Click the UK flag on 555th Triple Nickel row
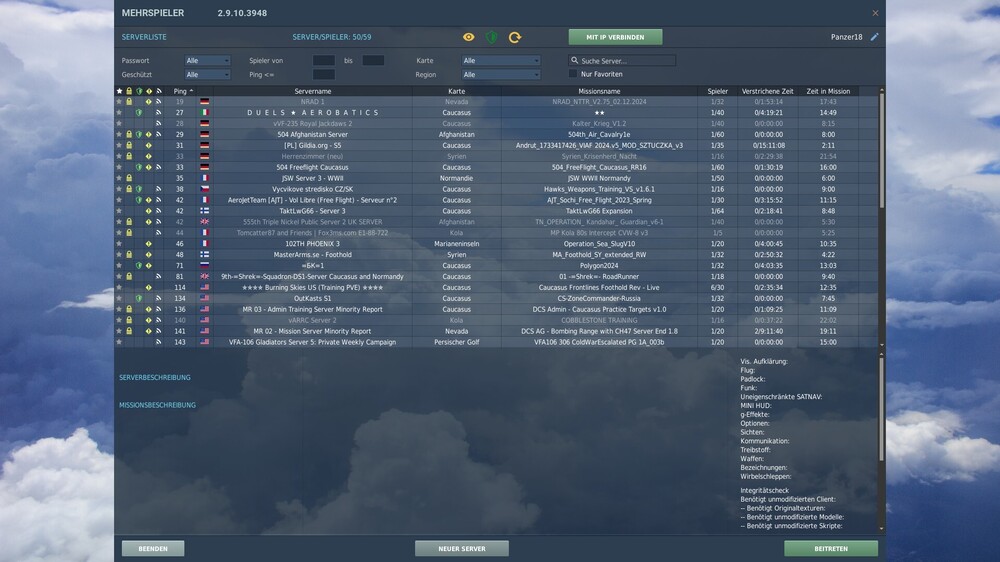The width and height of the screenshot is (1000, 562). (x=204, y=222)
